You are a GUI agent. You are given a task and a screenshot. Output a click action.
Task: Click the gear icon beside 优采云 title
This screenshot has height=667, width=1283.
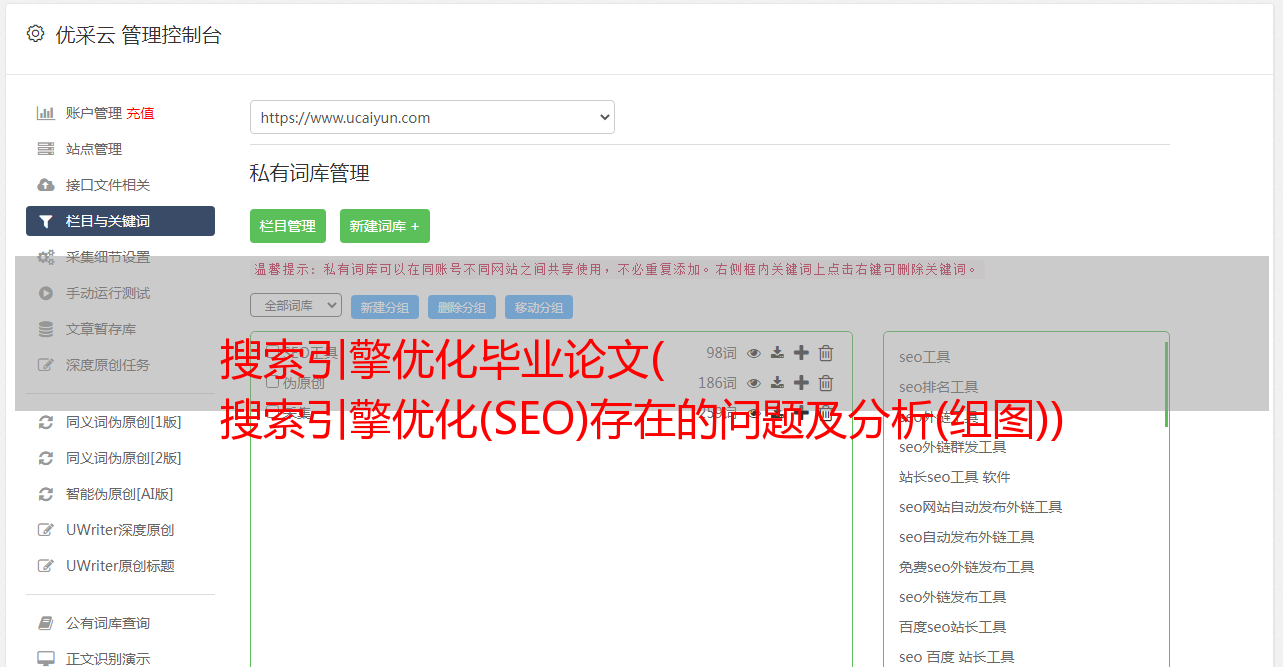click(36, 34)
